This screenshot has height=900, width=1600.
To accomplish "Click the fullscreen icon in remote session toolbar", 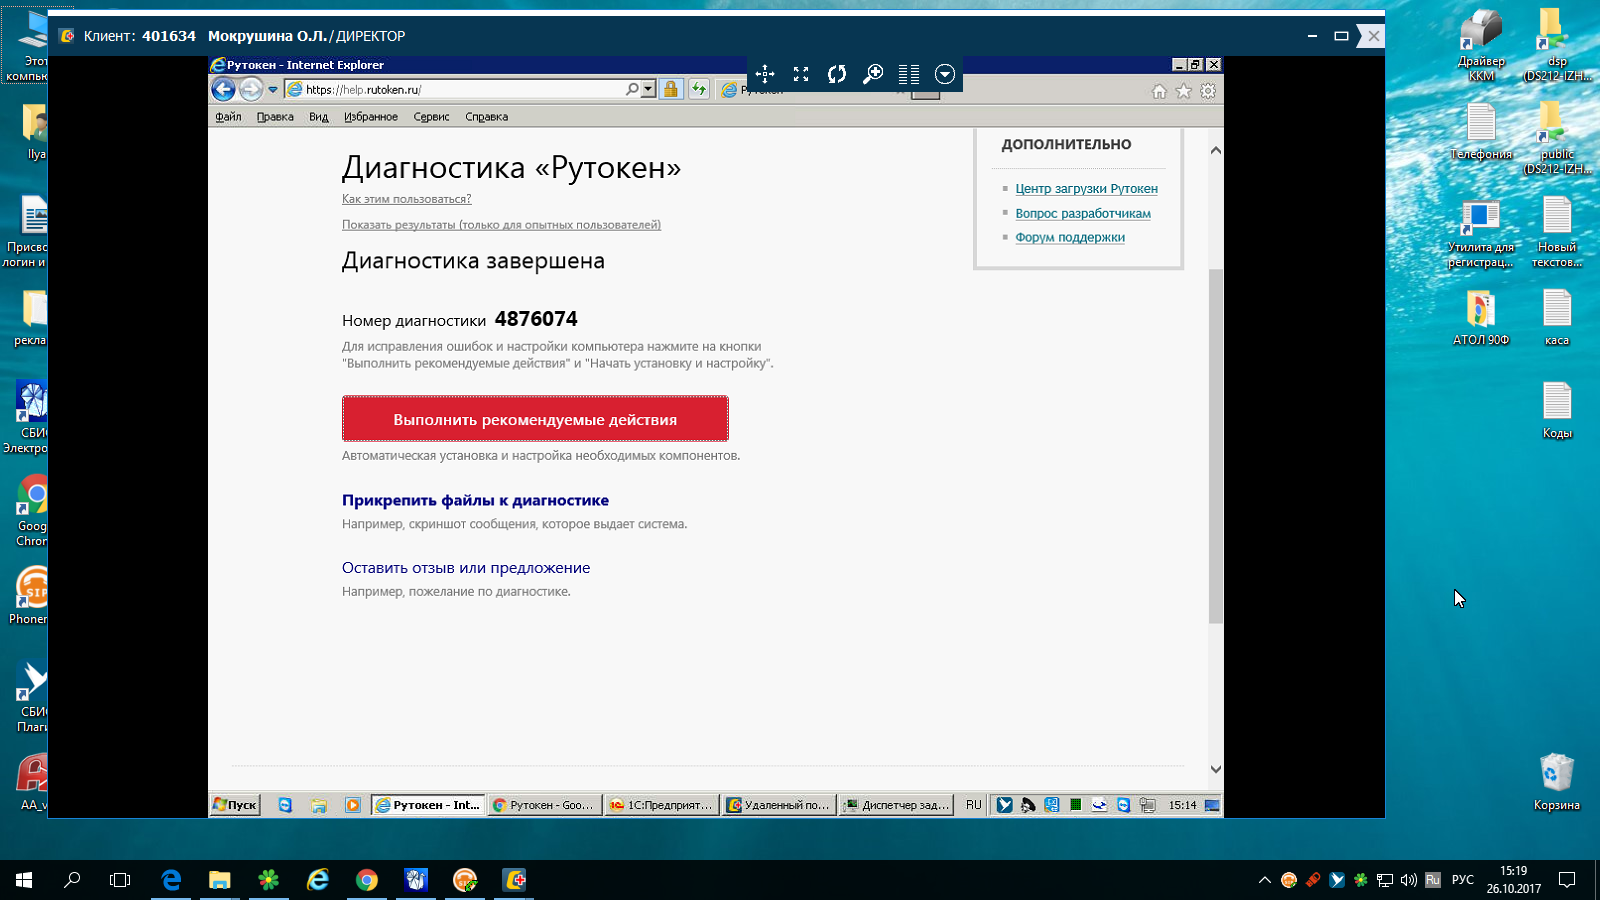I will pos(801,74).
